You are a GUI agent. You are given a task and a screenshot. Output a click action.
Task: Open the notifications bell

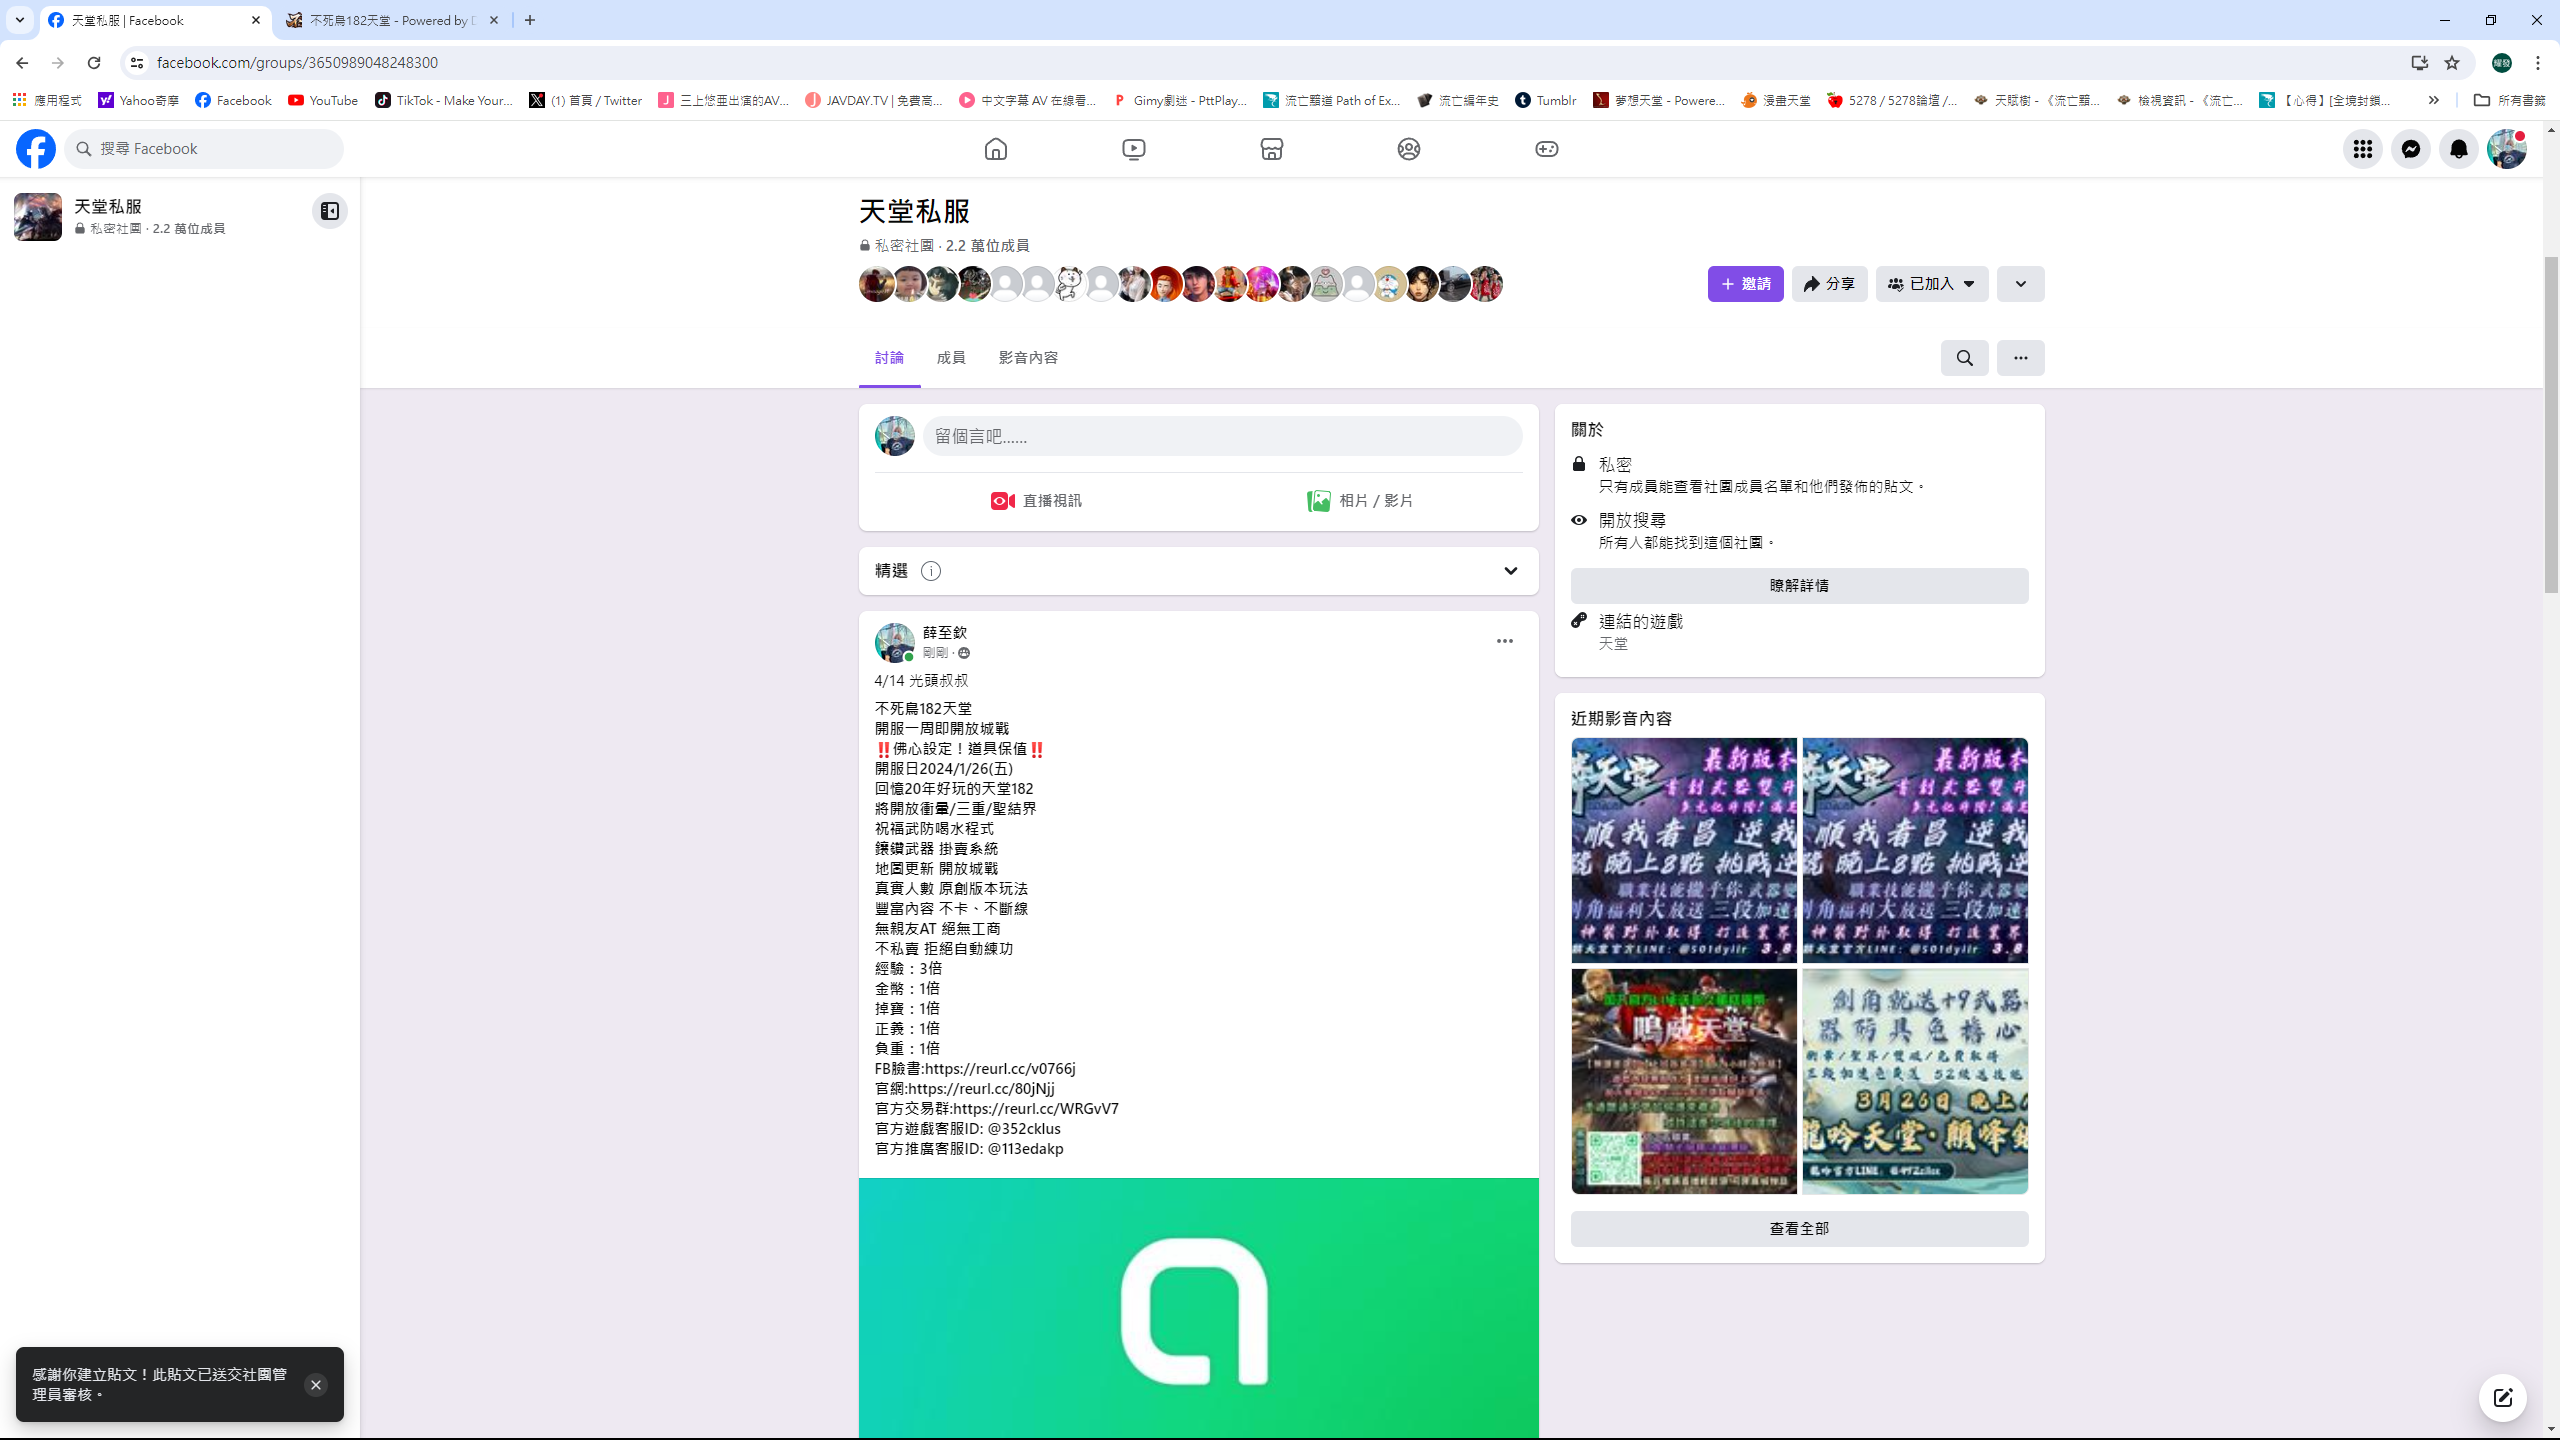(2458, 149)
